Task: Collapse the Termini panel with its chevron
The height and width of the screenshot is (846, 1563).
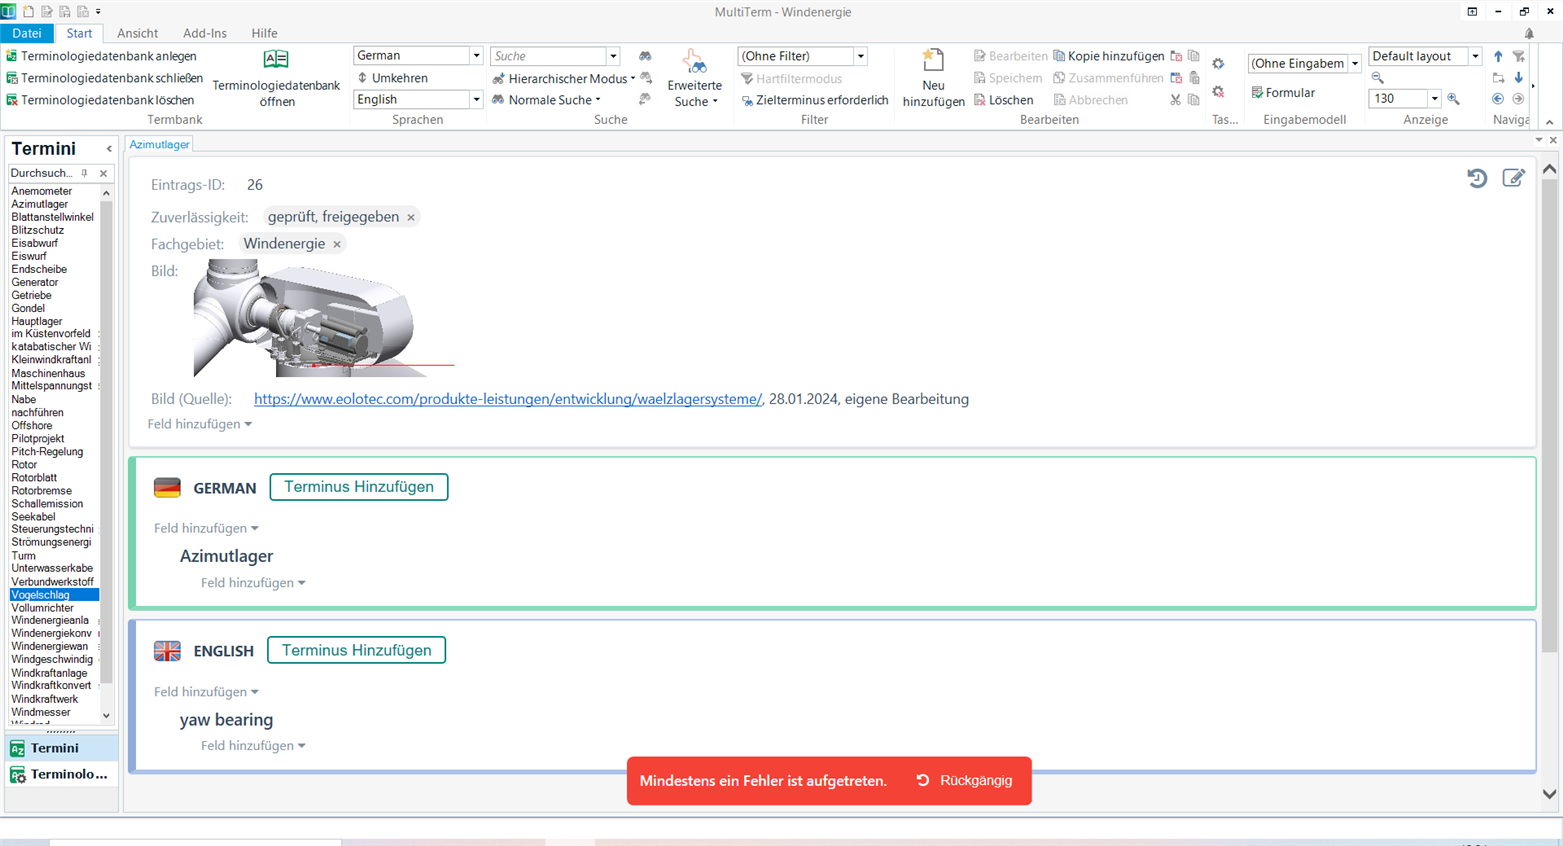Action: [x=109, y=149]
